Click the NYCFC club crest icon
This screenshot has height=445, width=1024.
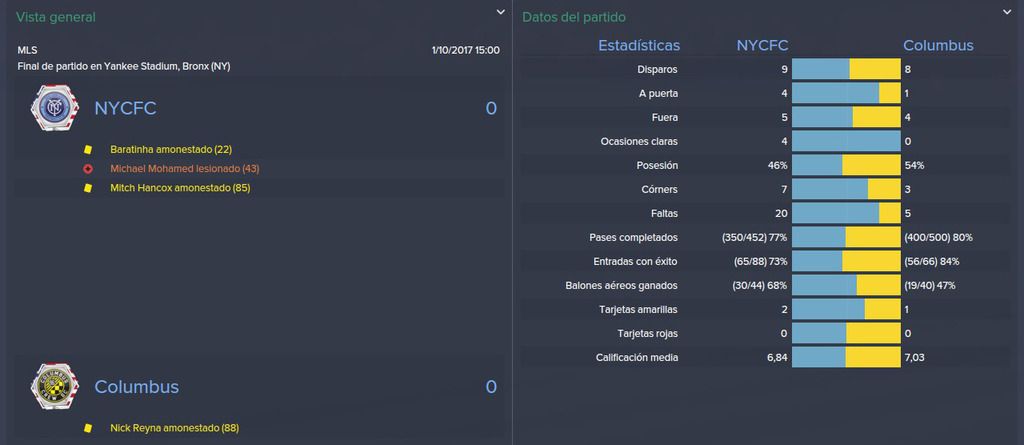[55, 108]
